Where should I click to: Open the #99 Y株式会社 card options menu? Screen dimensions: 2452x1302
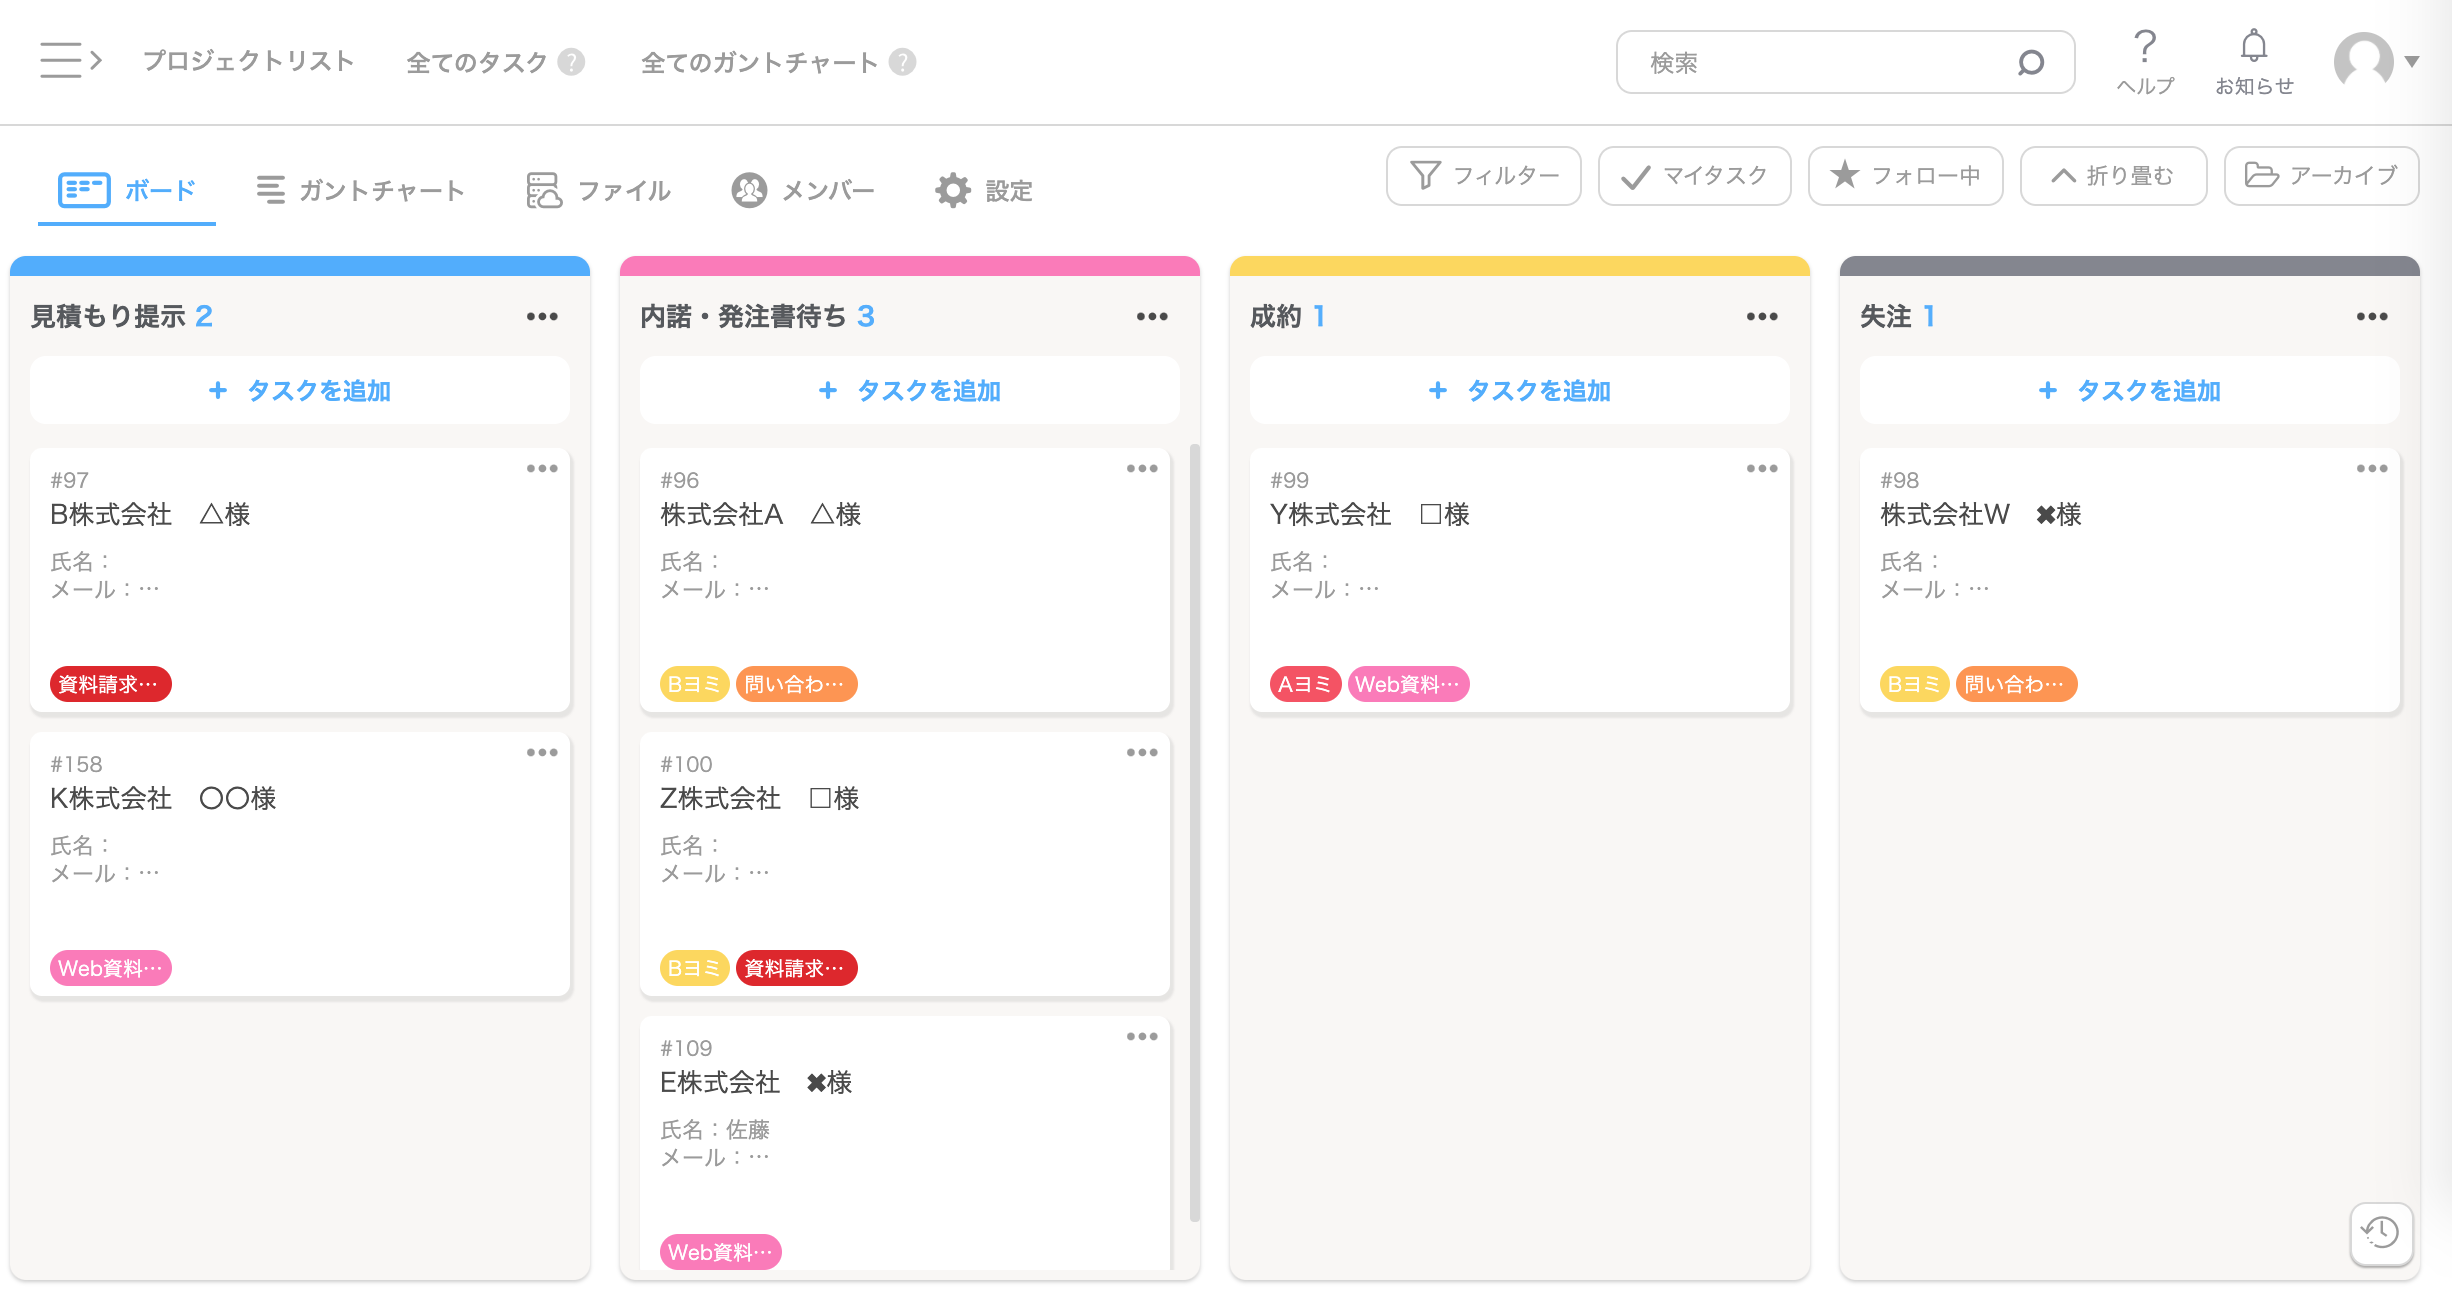point(1761,468)
